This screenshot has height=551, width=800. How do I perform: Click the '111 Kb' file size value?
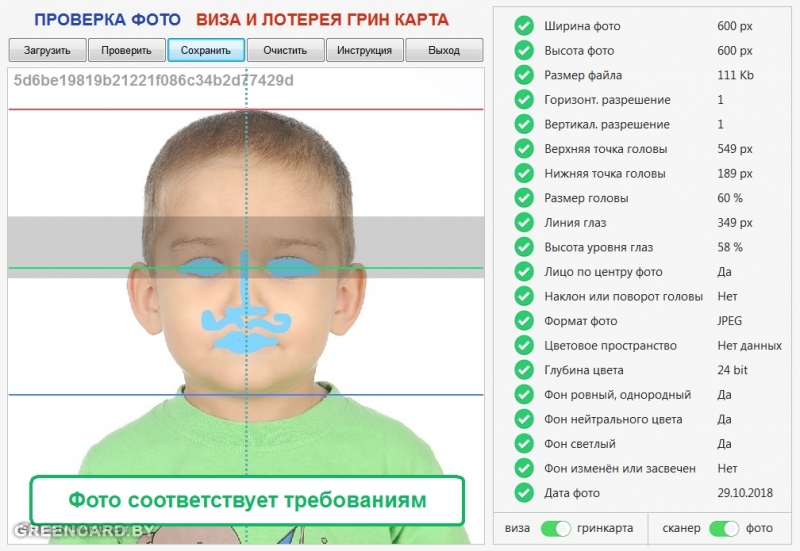click(x=735, y=75)
